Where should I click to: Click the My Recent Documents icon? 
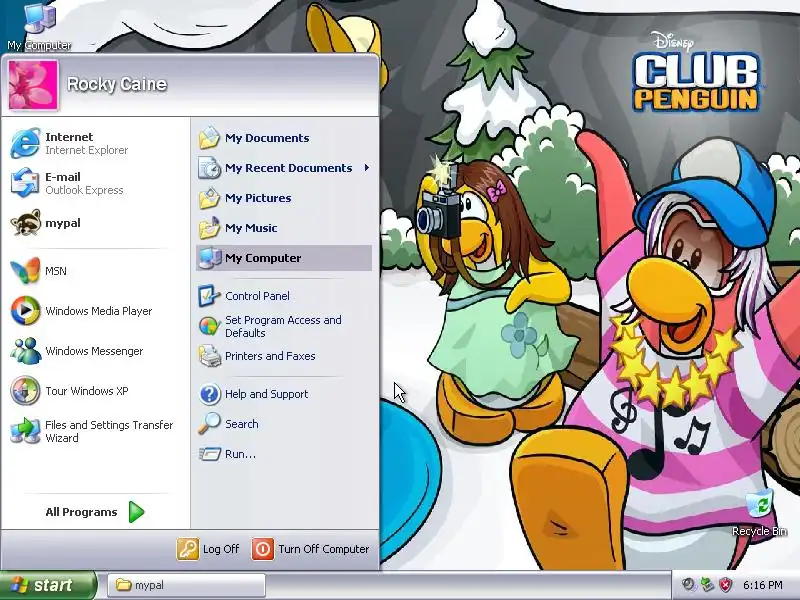pos(209,168)
